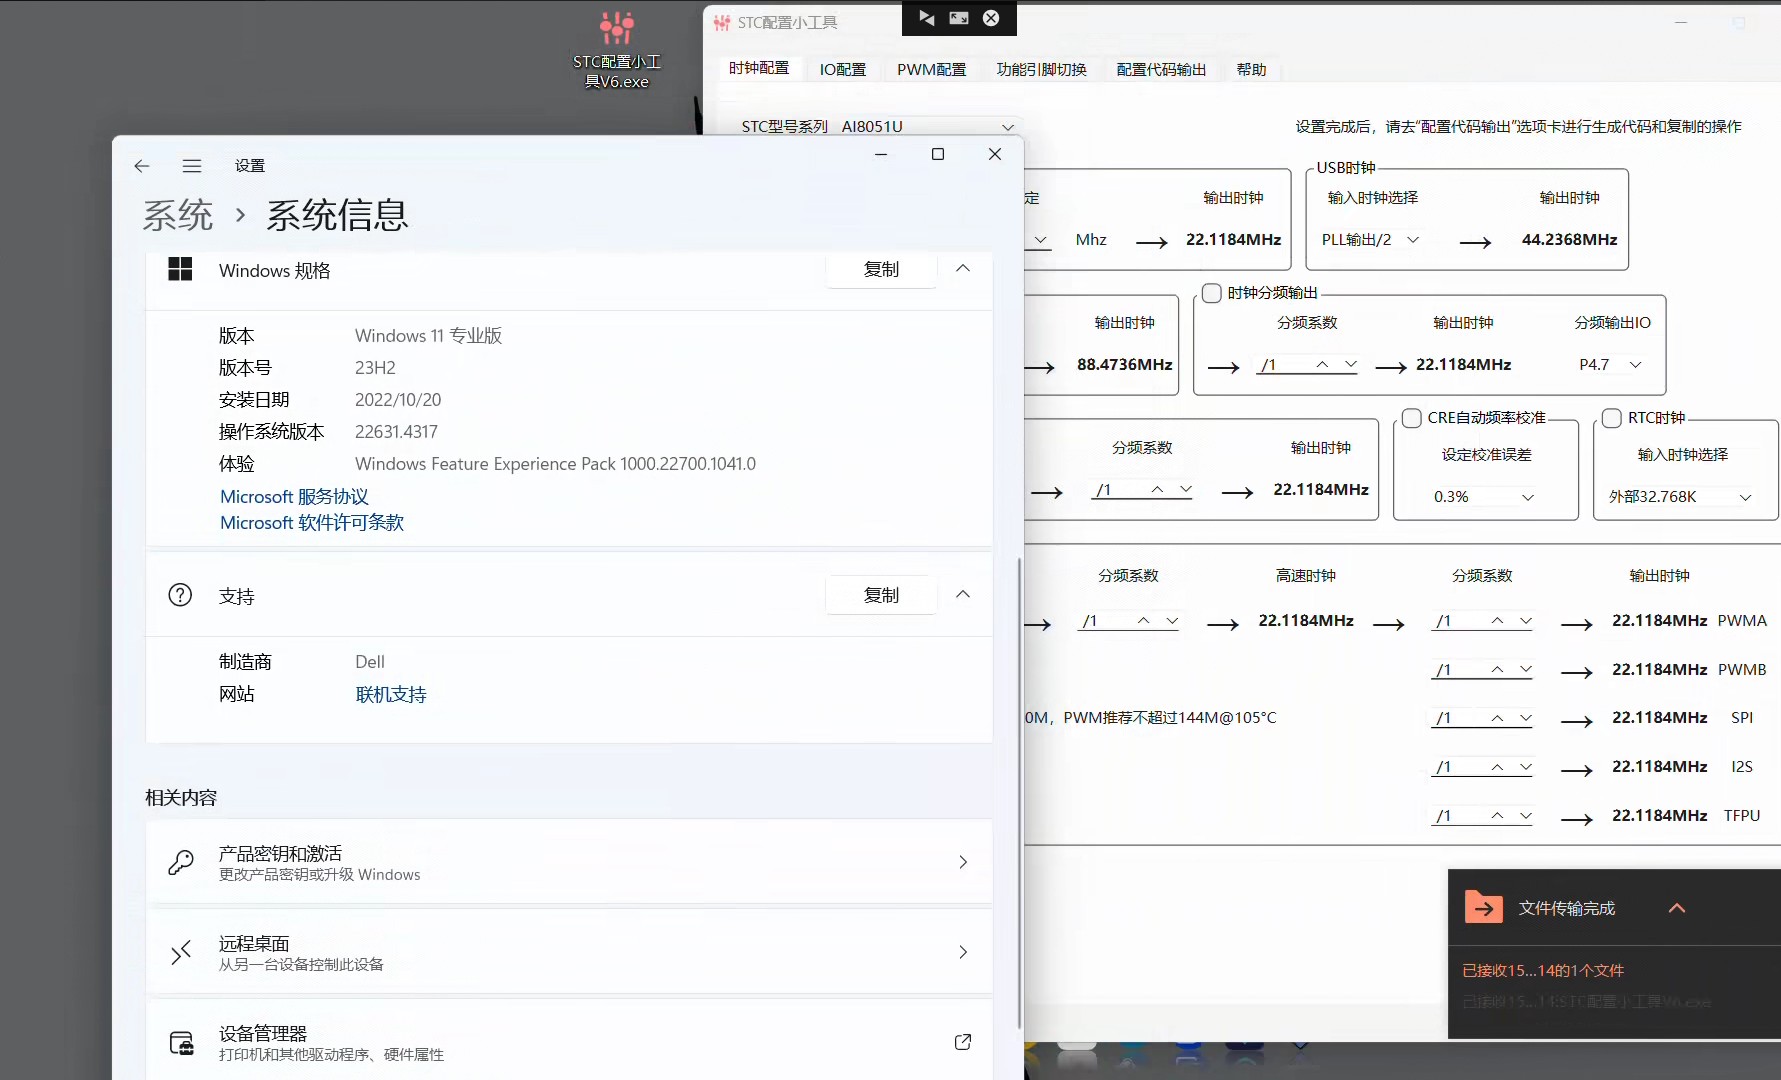Click the X icon in the black remote toolbar
Viewport: 1781px width, 1080px height.
[991, 18]
